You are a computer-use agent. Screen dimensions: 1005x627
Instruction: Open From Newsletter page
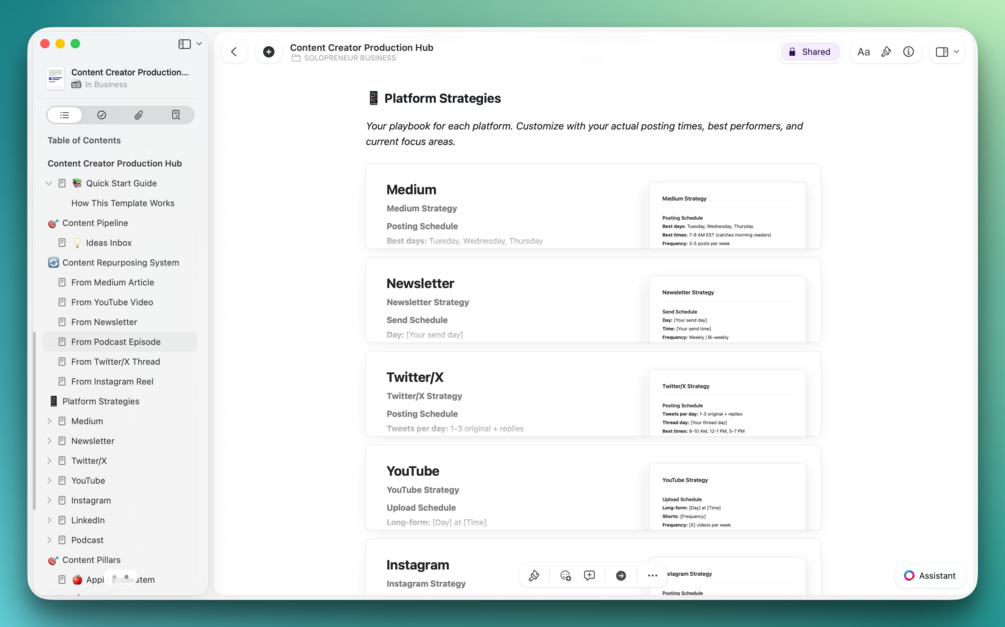click(104, 322)
